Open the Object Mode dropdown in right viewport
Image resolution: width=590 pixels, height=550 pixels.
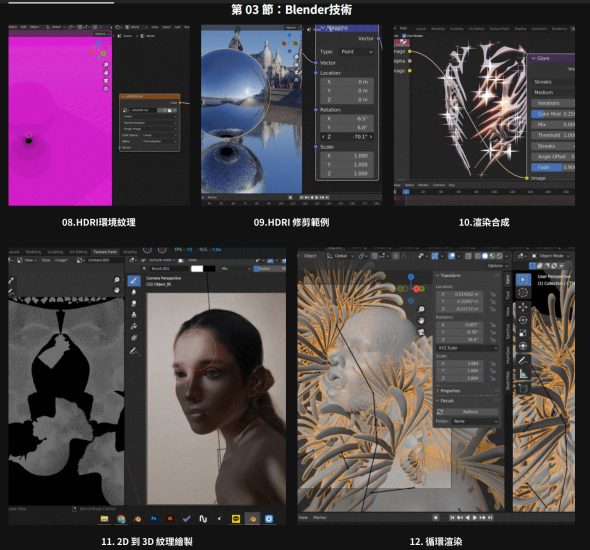(x=551, y=256)
